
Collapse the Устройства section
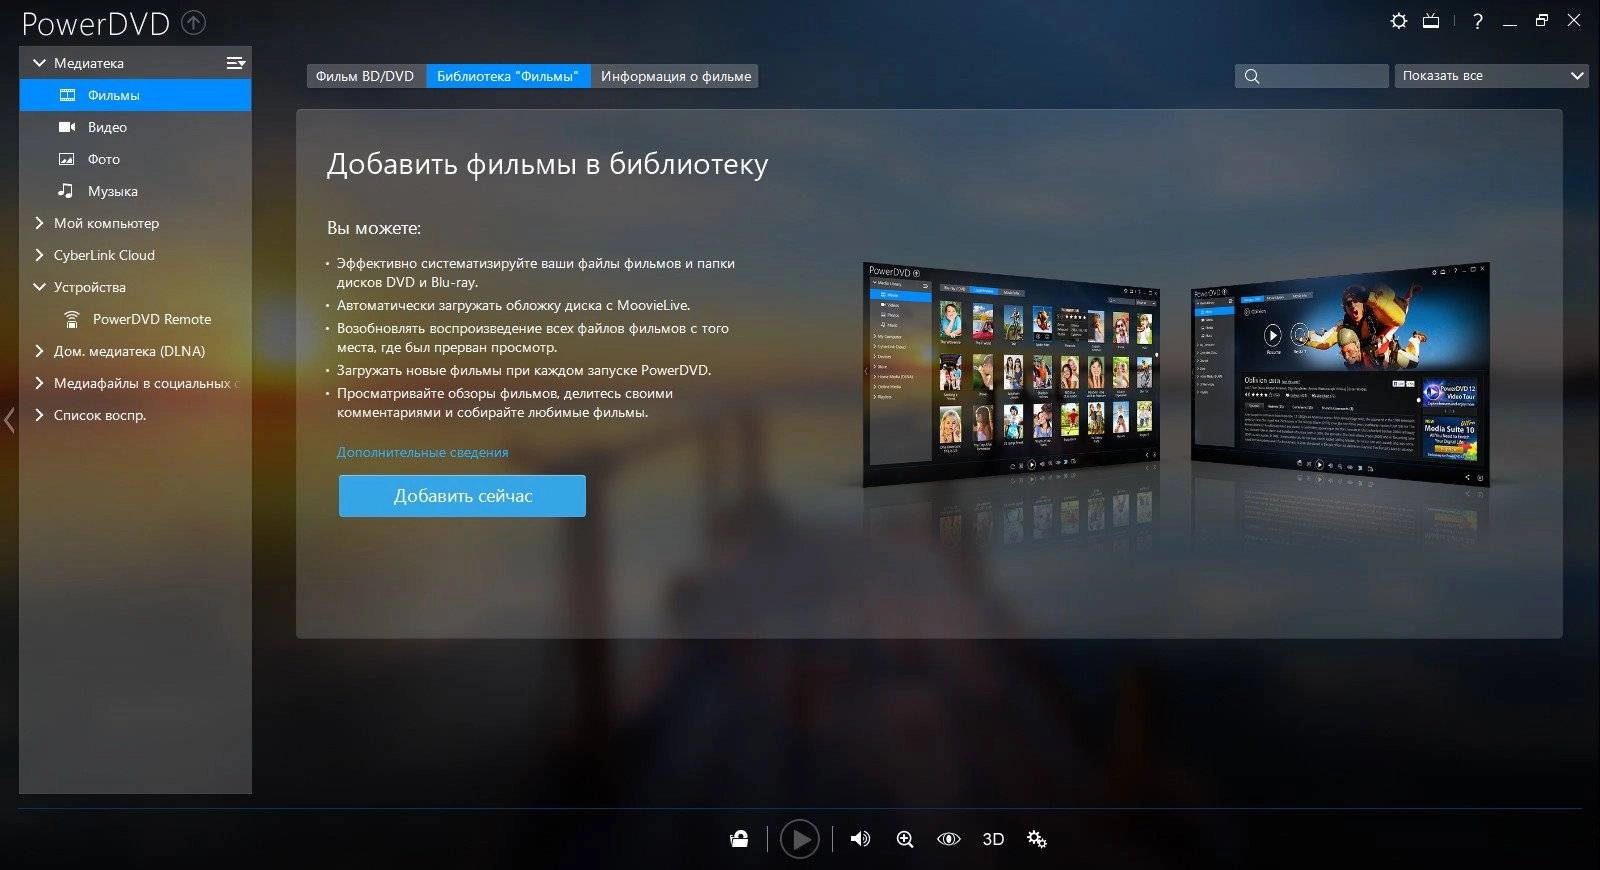point(39,287)
